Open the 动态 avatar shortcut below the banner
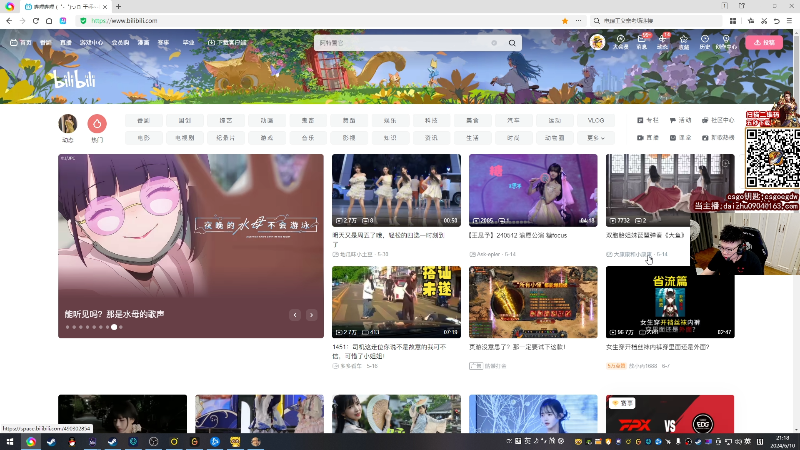 pyautogui.click(x=68, y=124)
